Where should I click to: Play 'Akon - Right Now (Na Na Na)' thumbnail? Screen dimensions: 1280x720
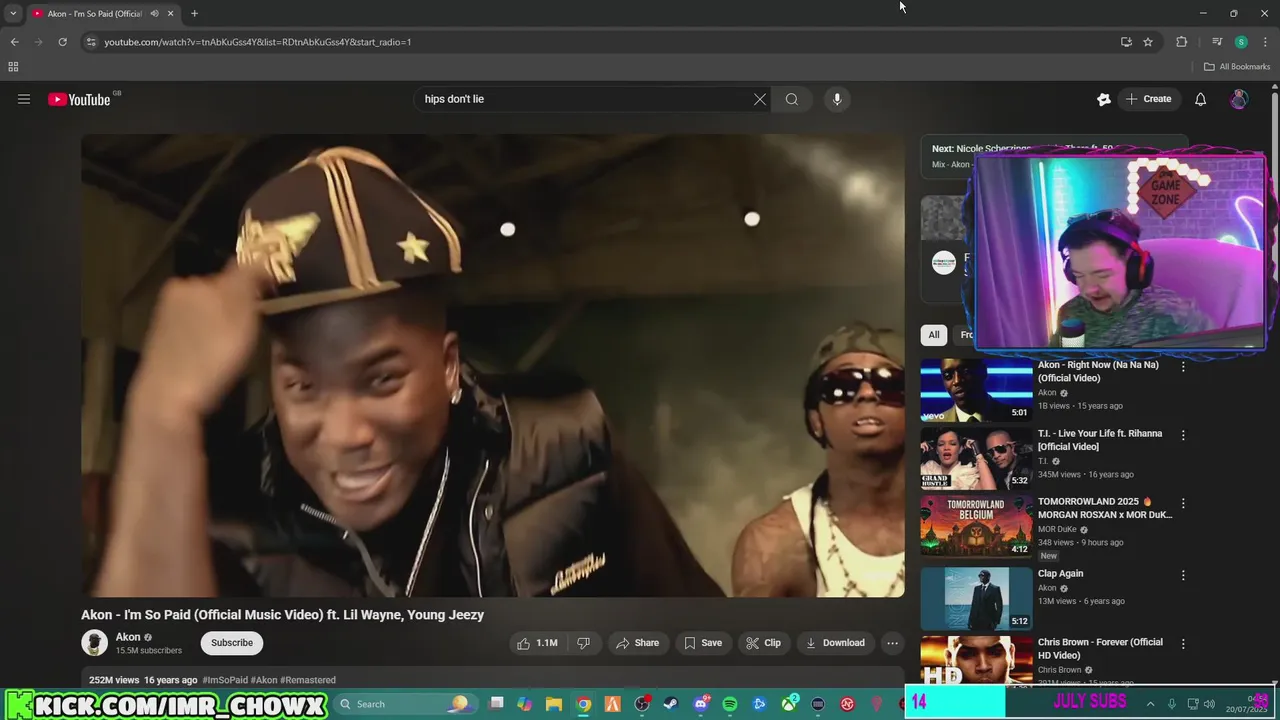[976, 390]
